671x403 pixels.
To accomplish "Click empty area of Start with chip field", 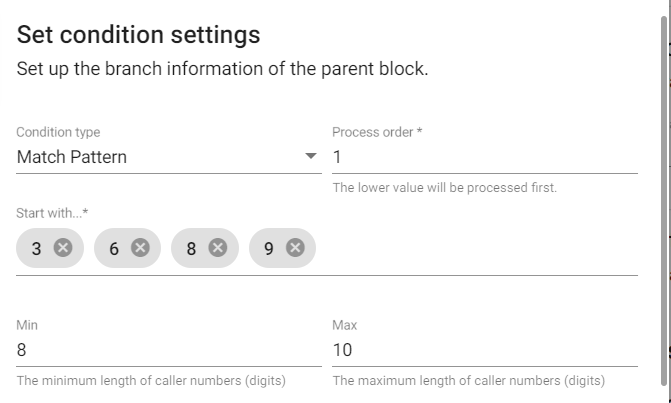I will tap(475, 248).
